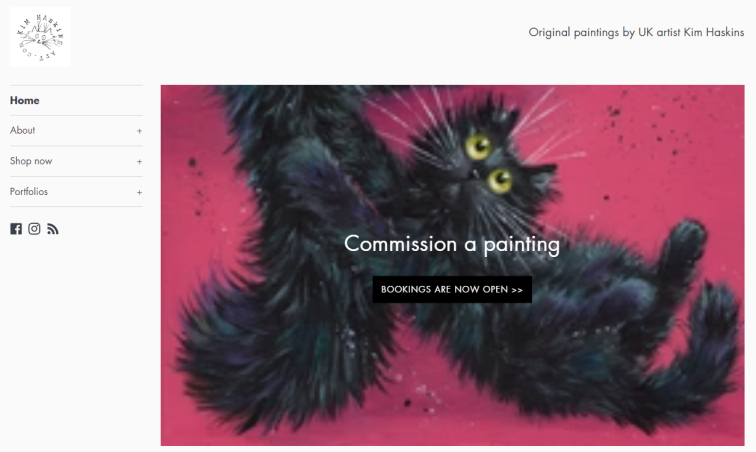Image resolution: width=756 pixels, height=452 pixels.
Task: Open the About menu item
Action: [23, 130]
